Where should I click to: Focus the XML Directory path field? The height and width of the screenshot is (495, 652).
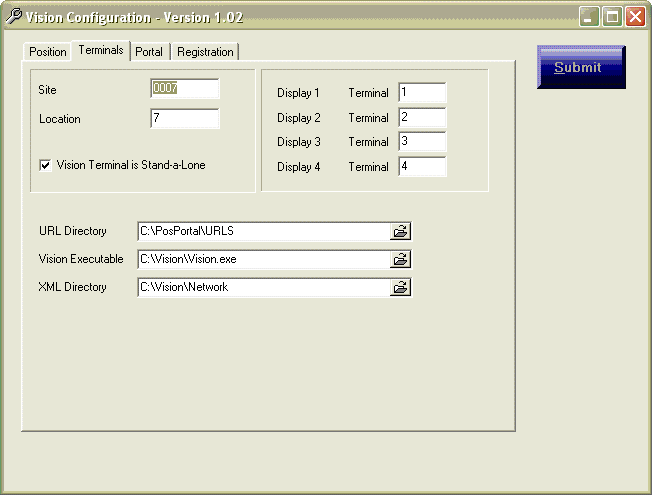[263, 287]
